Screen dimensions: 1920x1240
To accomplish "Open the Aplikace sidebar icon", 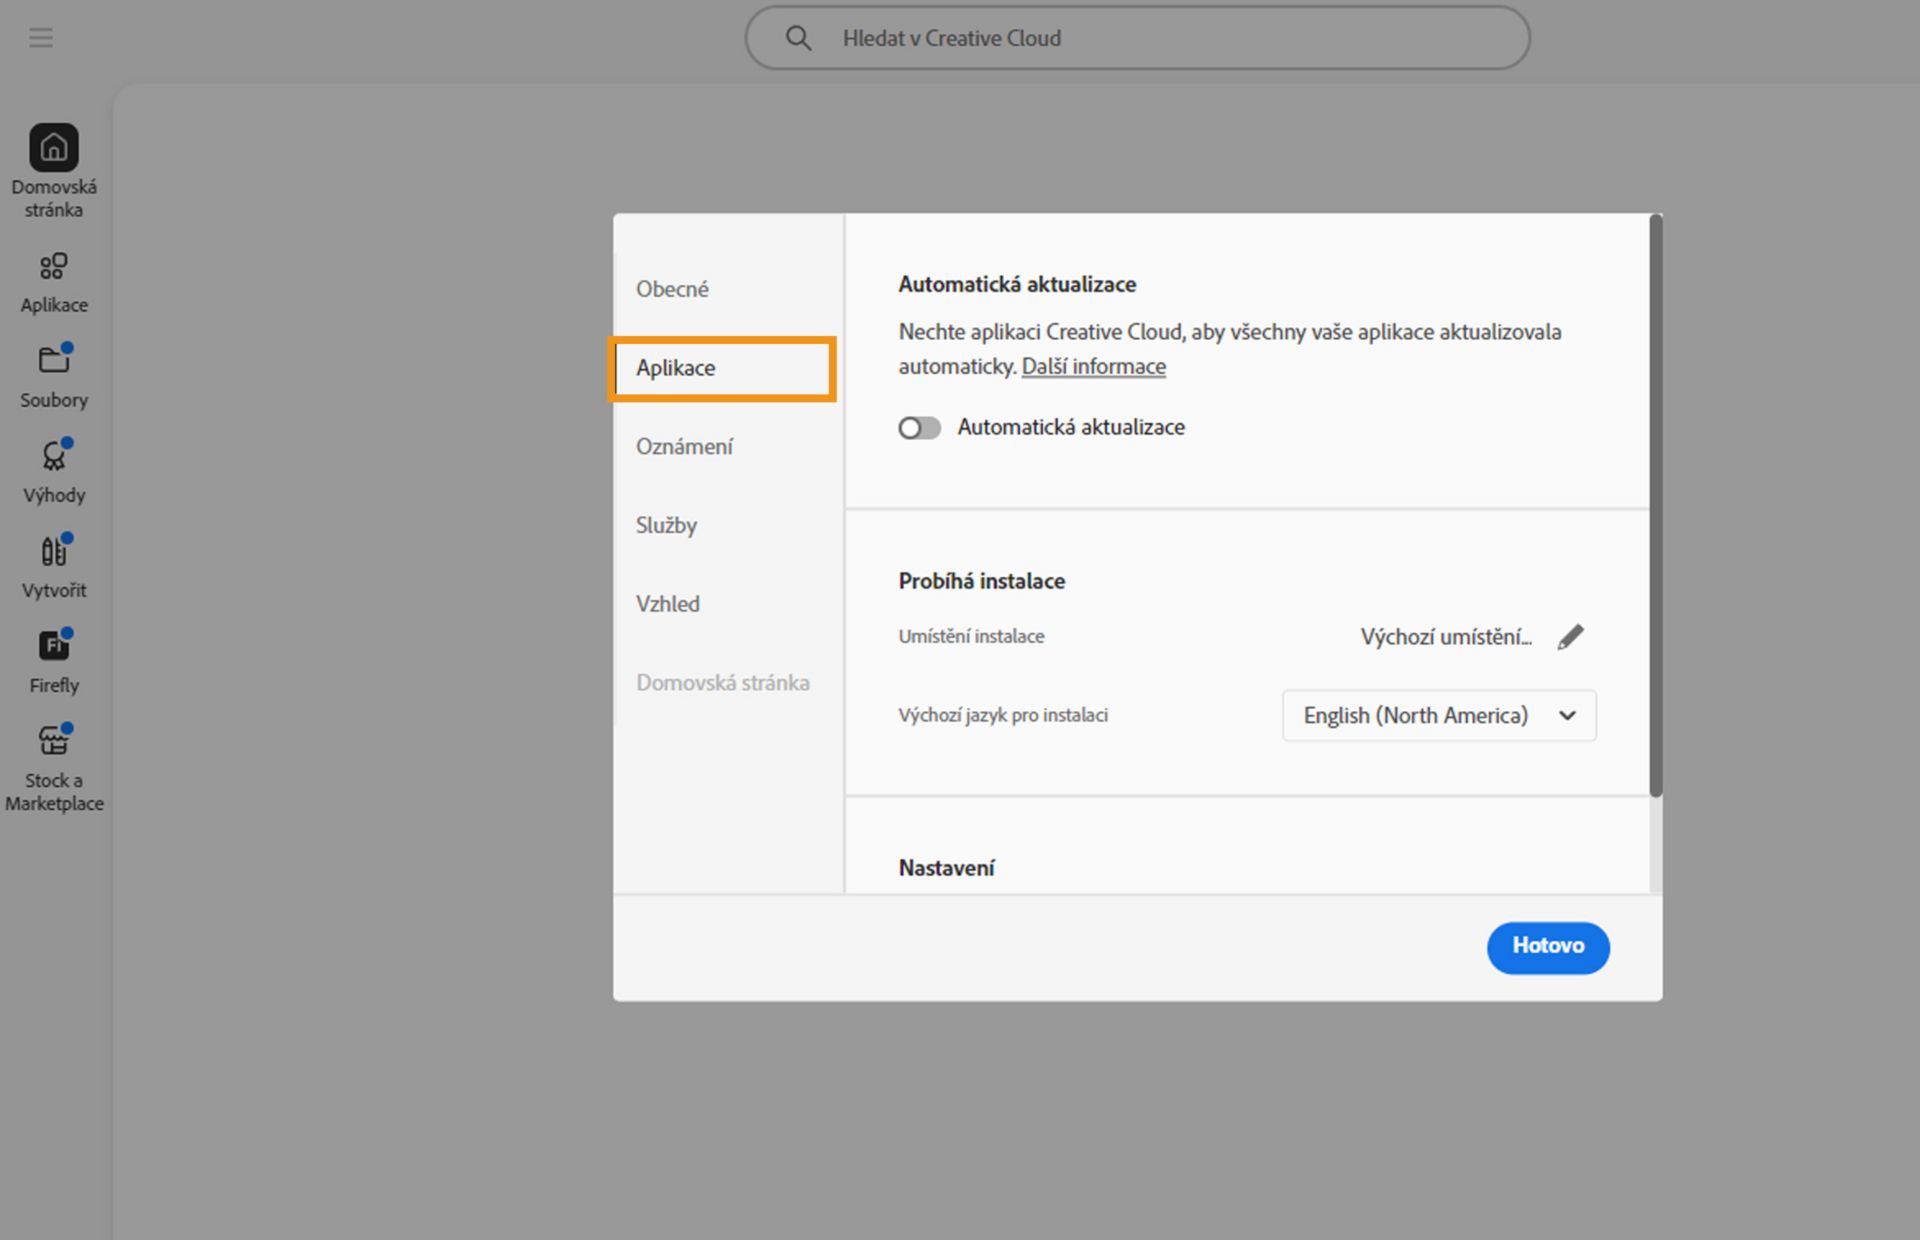I will [x=54, y=267].
